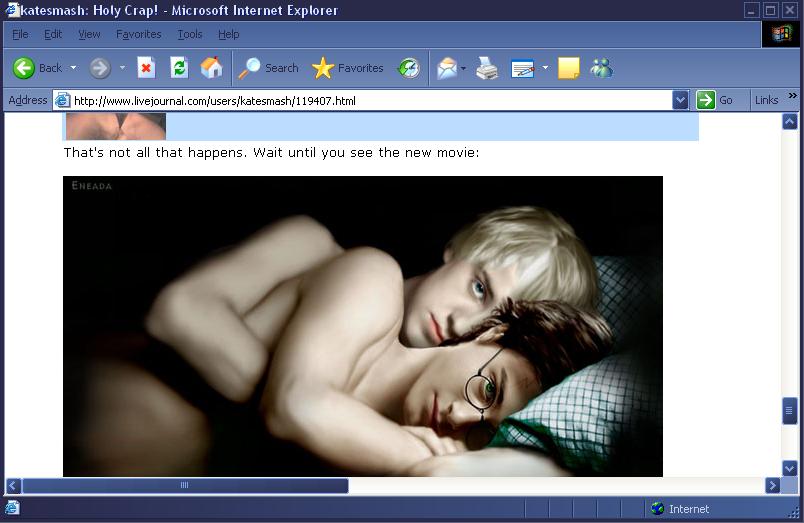Click text "That's not all that happens"
Image resolution: width=804 pixels, height=523 pixels.
click(154, 152)
